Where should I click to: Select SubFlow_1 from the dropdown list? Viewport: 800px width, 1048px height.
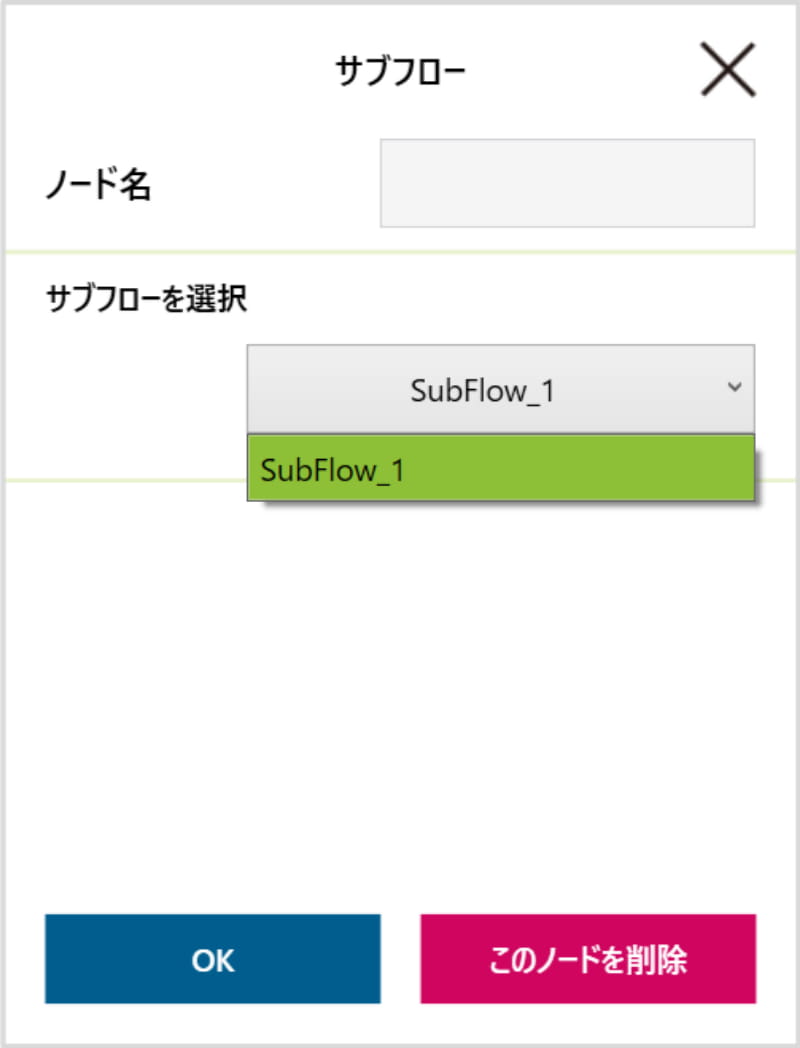500,468
